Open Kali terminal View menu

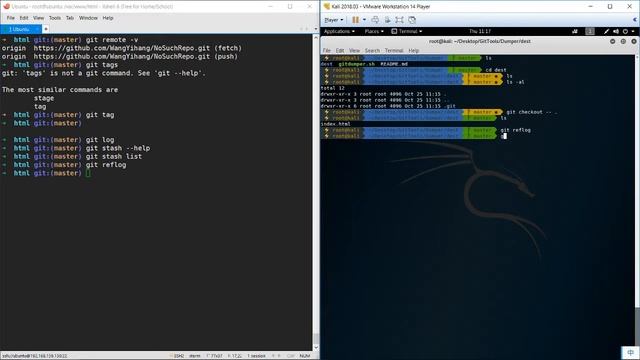[x=354, y=51]
